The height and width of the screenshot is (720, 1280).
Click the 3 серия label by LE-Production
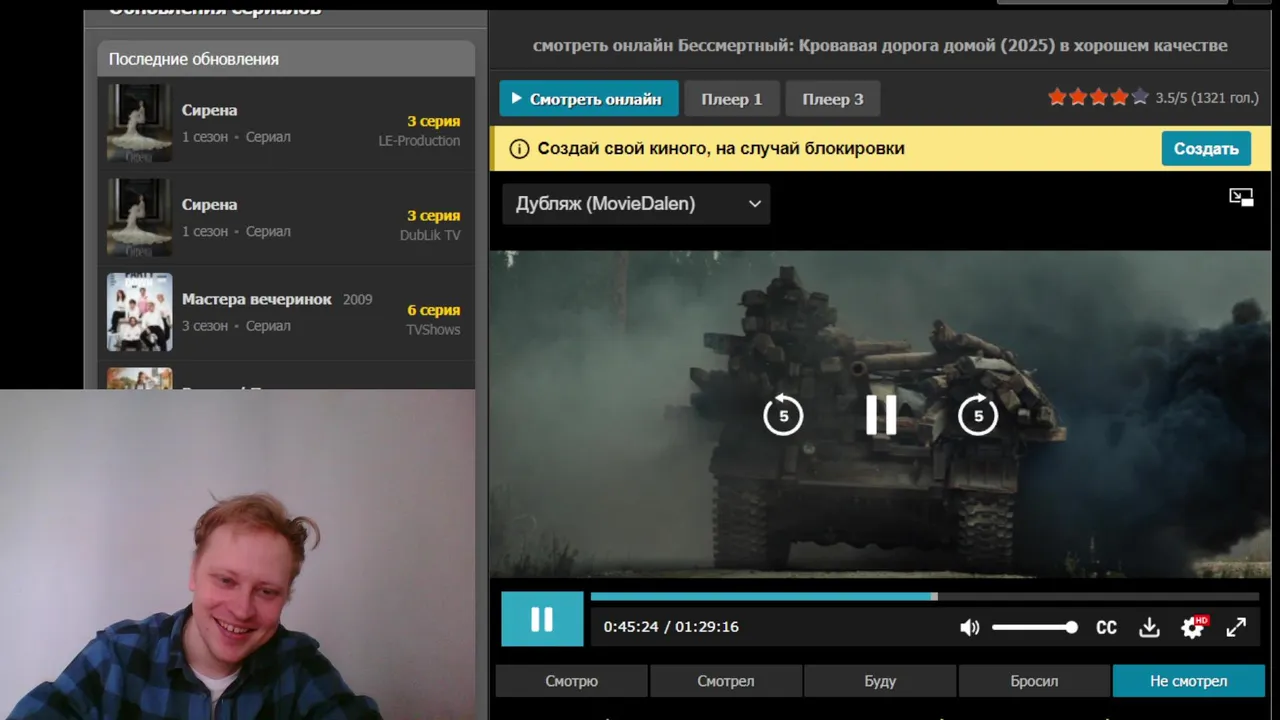[x=434, y=121]
